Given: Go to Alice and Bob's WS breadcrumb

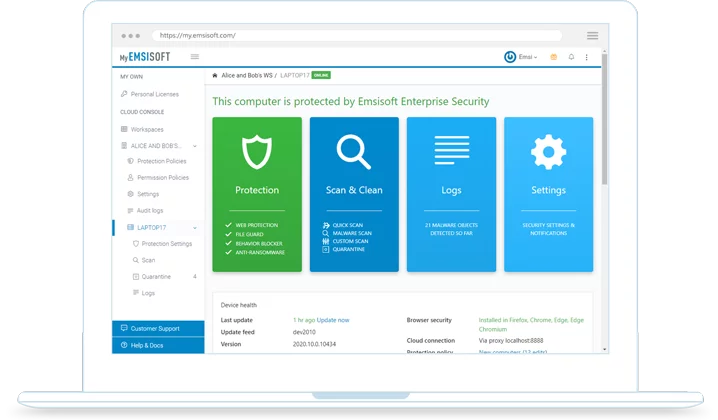Looking at the screenshot, I should point(247,75).
